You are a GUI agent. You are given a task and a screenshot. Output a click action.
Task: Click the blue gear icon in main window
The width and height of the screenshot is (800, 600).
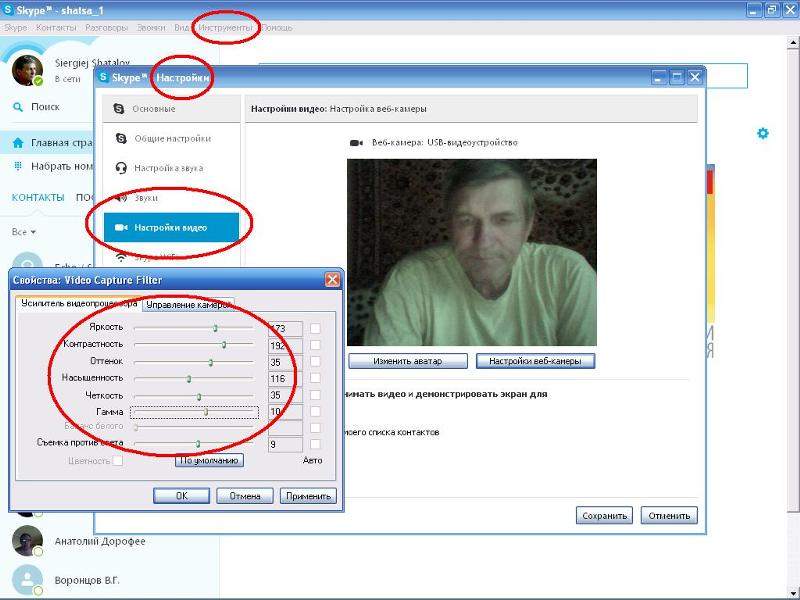tap(763, 134)
